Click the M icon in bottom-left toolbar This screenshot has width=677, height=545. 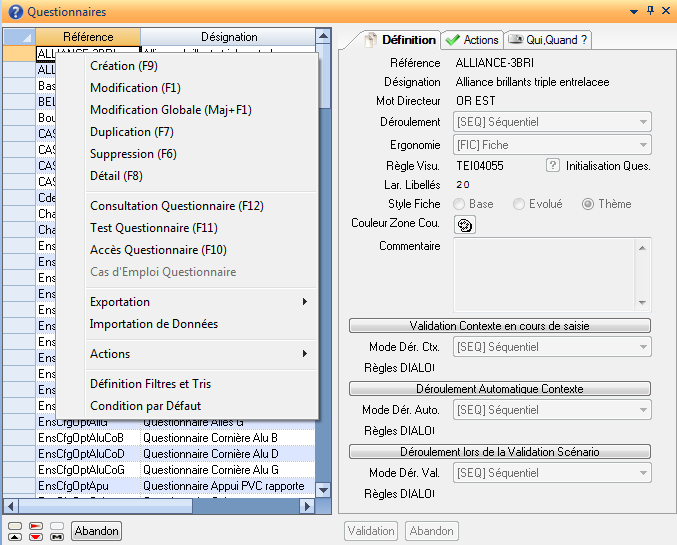pos(57,536)
